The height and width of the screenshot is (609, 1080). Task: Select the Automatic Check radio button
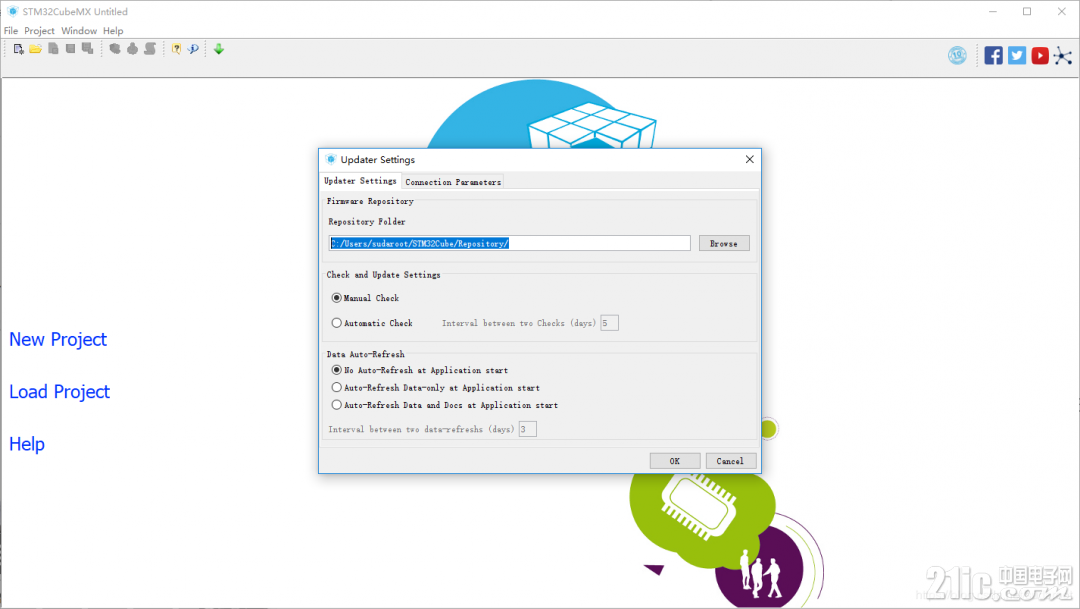pos(336,322)
